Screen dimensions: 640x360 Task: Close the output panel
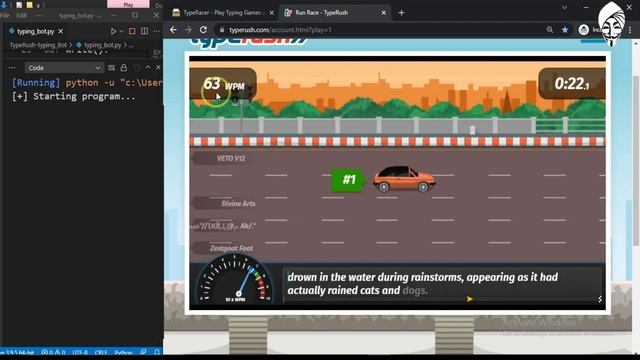[x=158, y=67]
